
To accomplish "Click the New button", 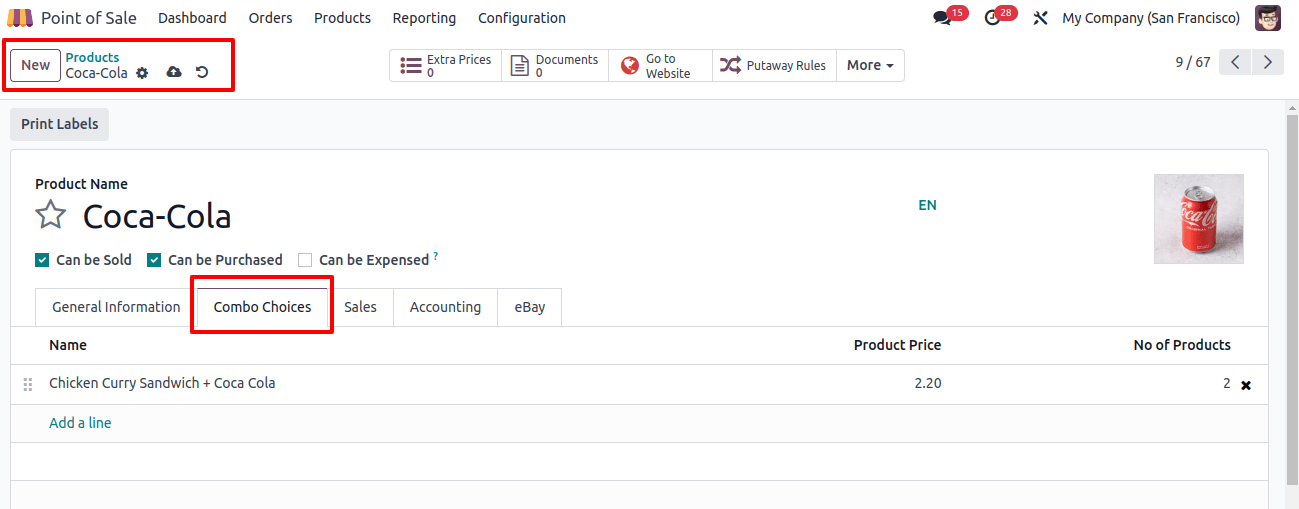I will coord(35,65).
